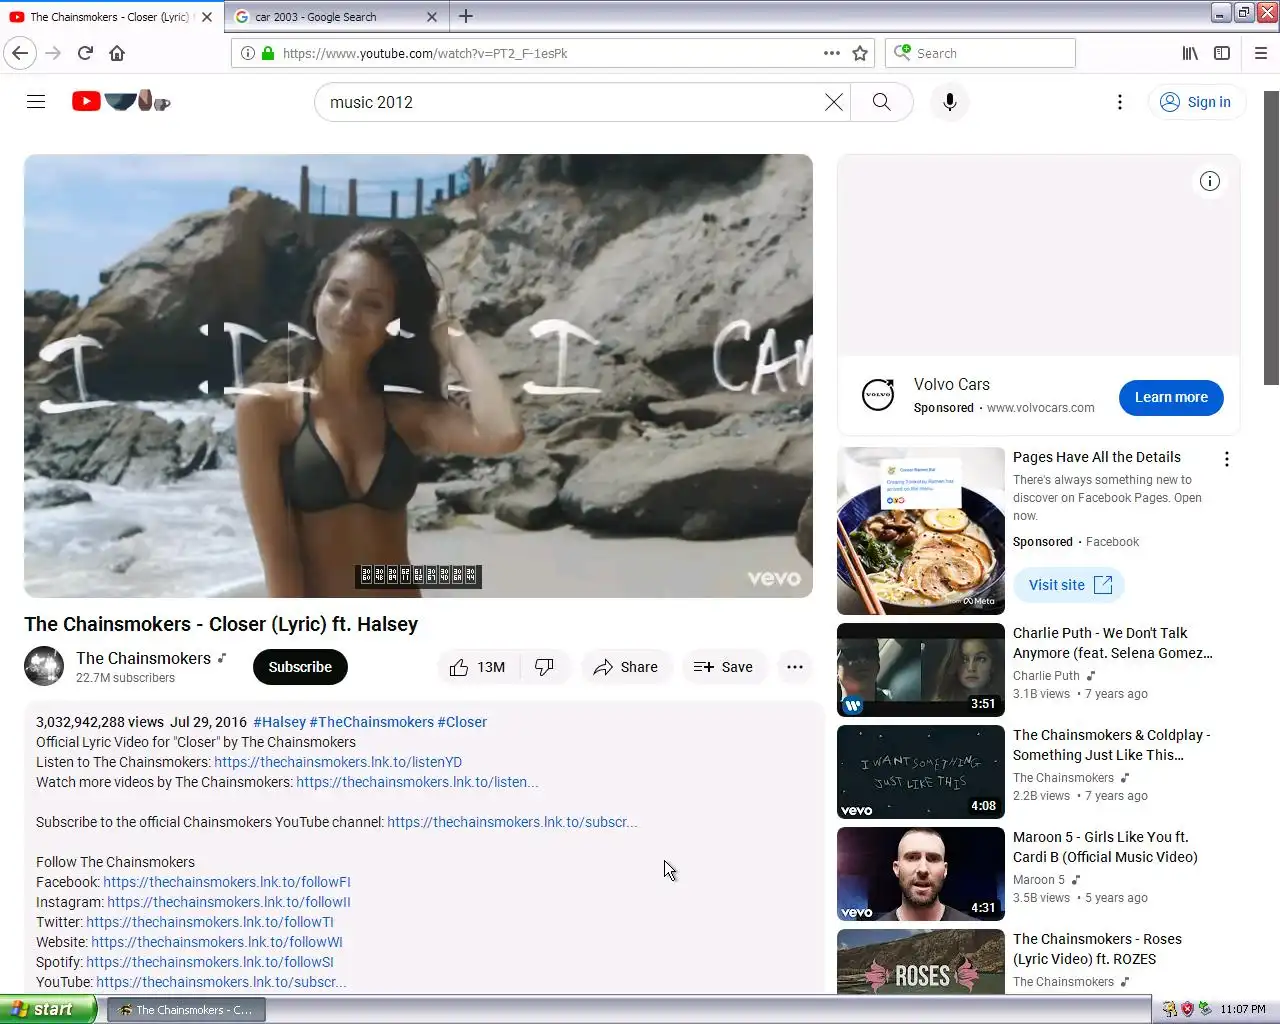Open the YouTube hamburger guide menu
The width and height of the screenshot is (1280, 1024).
(x=36, y=101)
